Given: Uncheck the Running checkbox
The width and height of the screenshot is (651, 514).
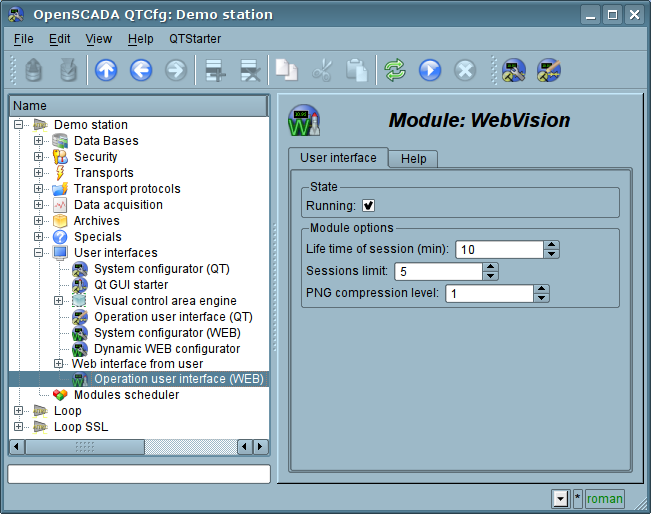Looking at the screenshot, I should (368, 206).
